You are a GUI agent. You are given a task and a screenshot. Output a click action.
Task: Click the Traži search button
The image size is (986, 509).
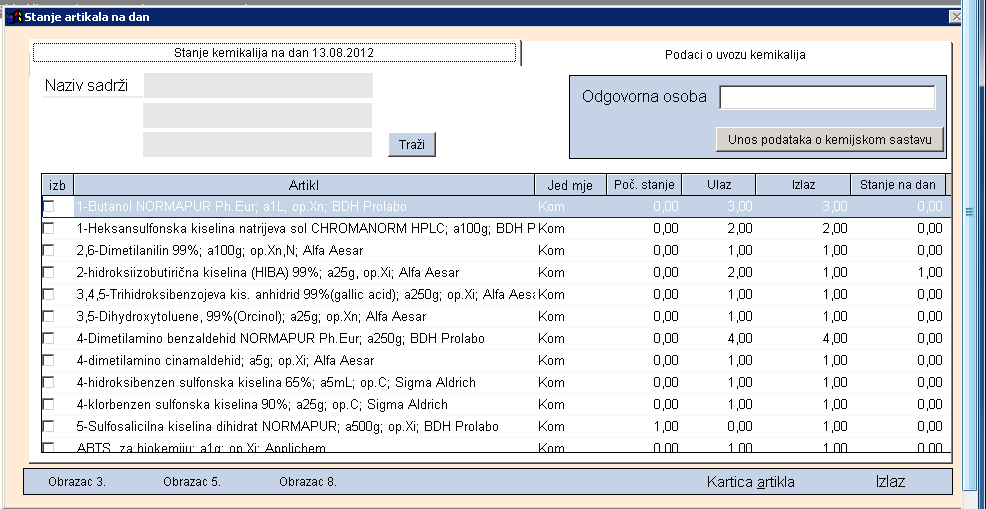[412, 145]
